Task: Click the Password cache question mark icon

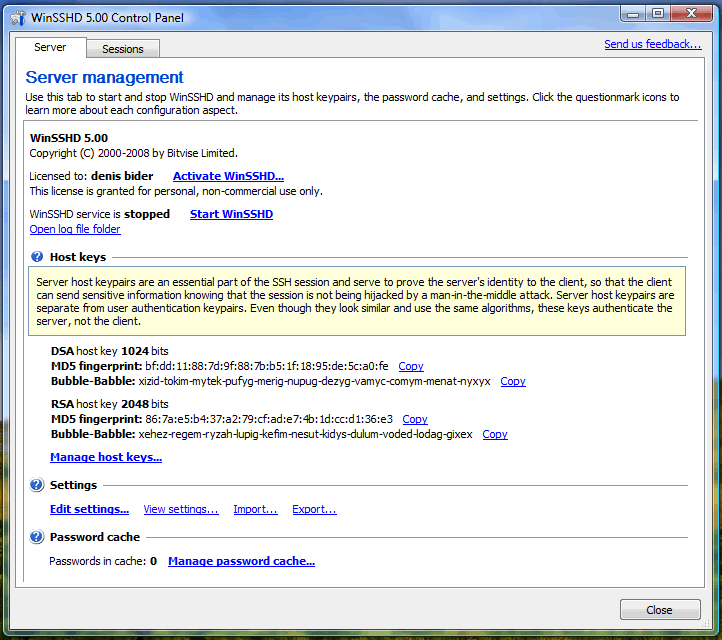Action: tap(37, 537)
